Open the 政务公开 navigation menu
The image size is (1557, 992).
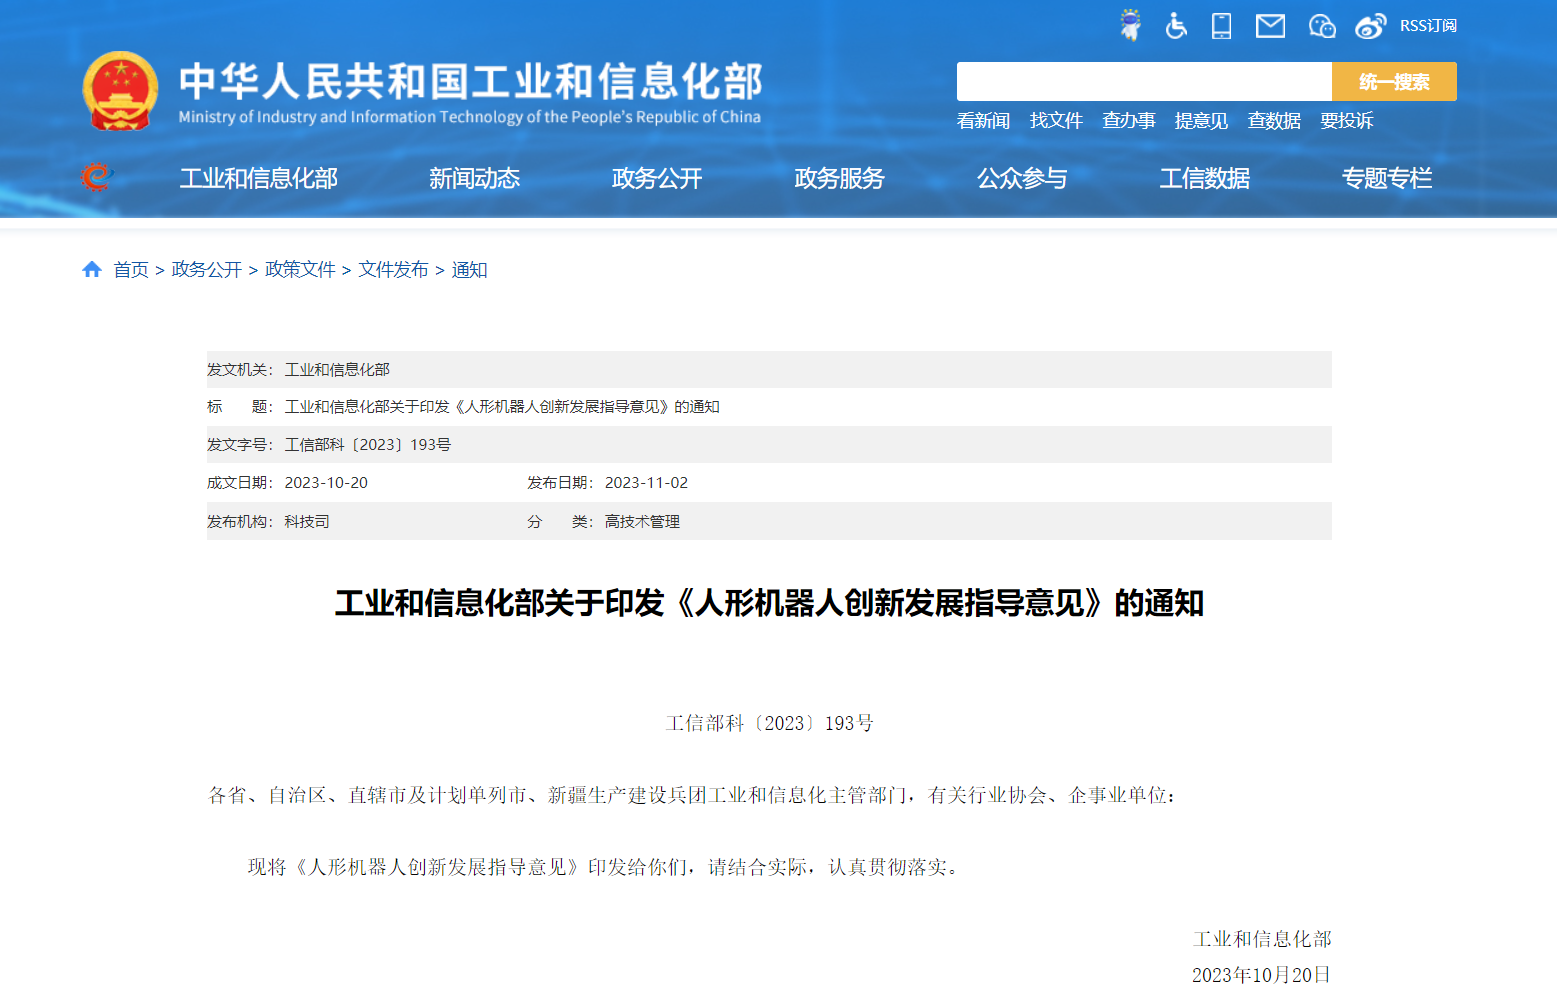point(657,178)
